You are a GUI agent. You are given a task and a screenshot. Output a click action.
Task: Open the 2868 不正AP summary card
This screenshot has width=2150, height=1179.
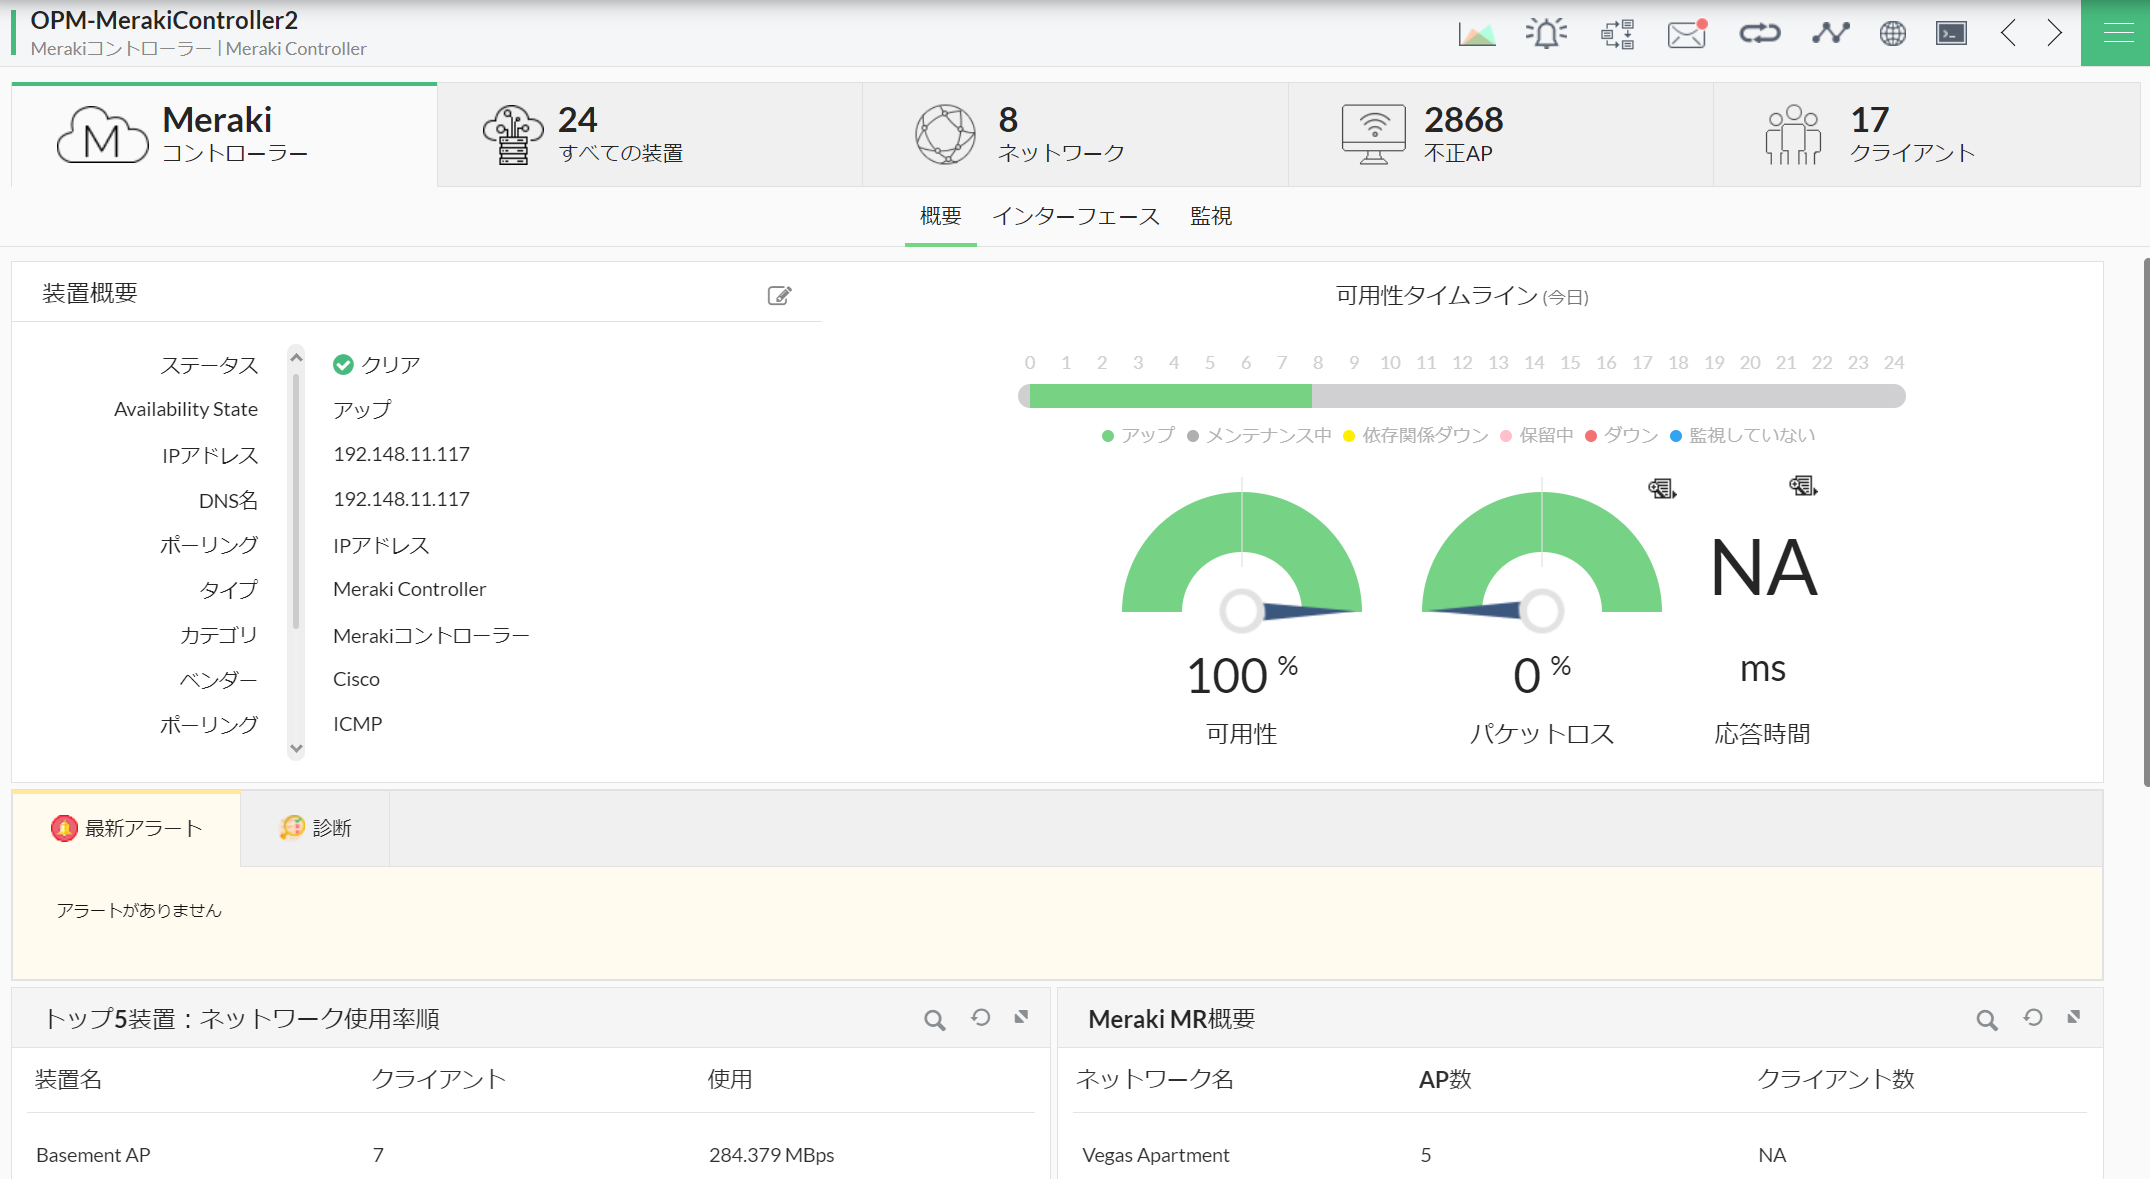1500,134
